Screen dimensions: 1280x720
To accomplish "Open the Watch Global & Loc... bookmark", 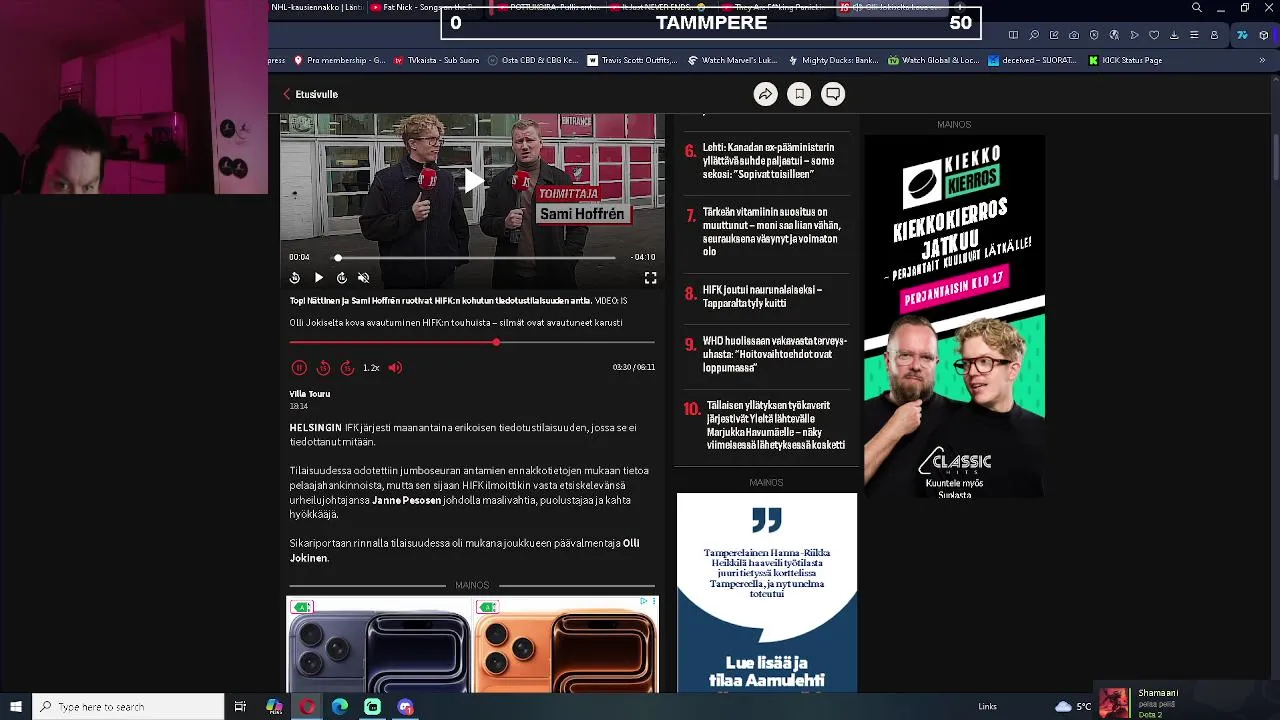I will [932, 60].
